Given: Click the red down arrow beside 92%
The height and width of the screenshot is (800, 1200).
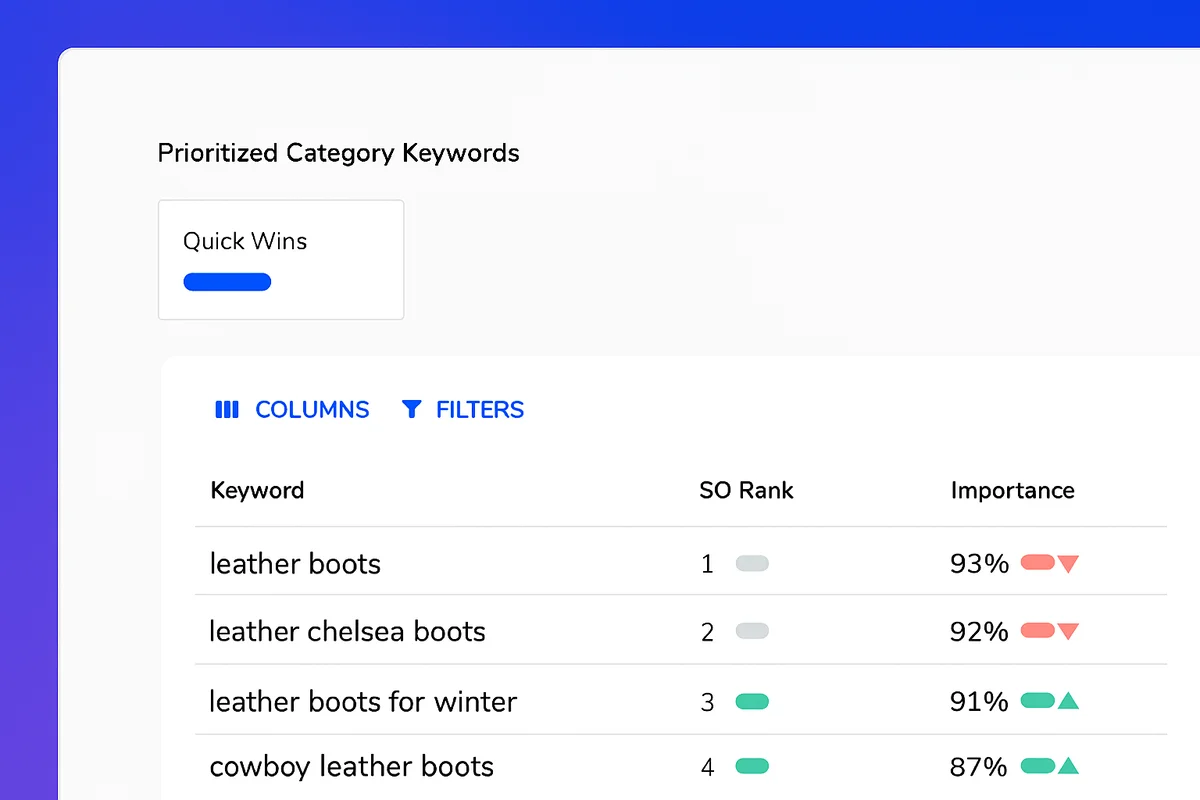Looking at the screenshot, I should point(1068,632).
